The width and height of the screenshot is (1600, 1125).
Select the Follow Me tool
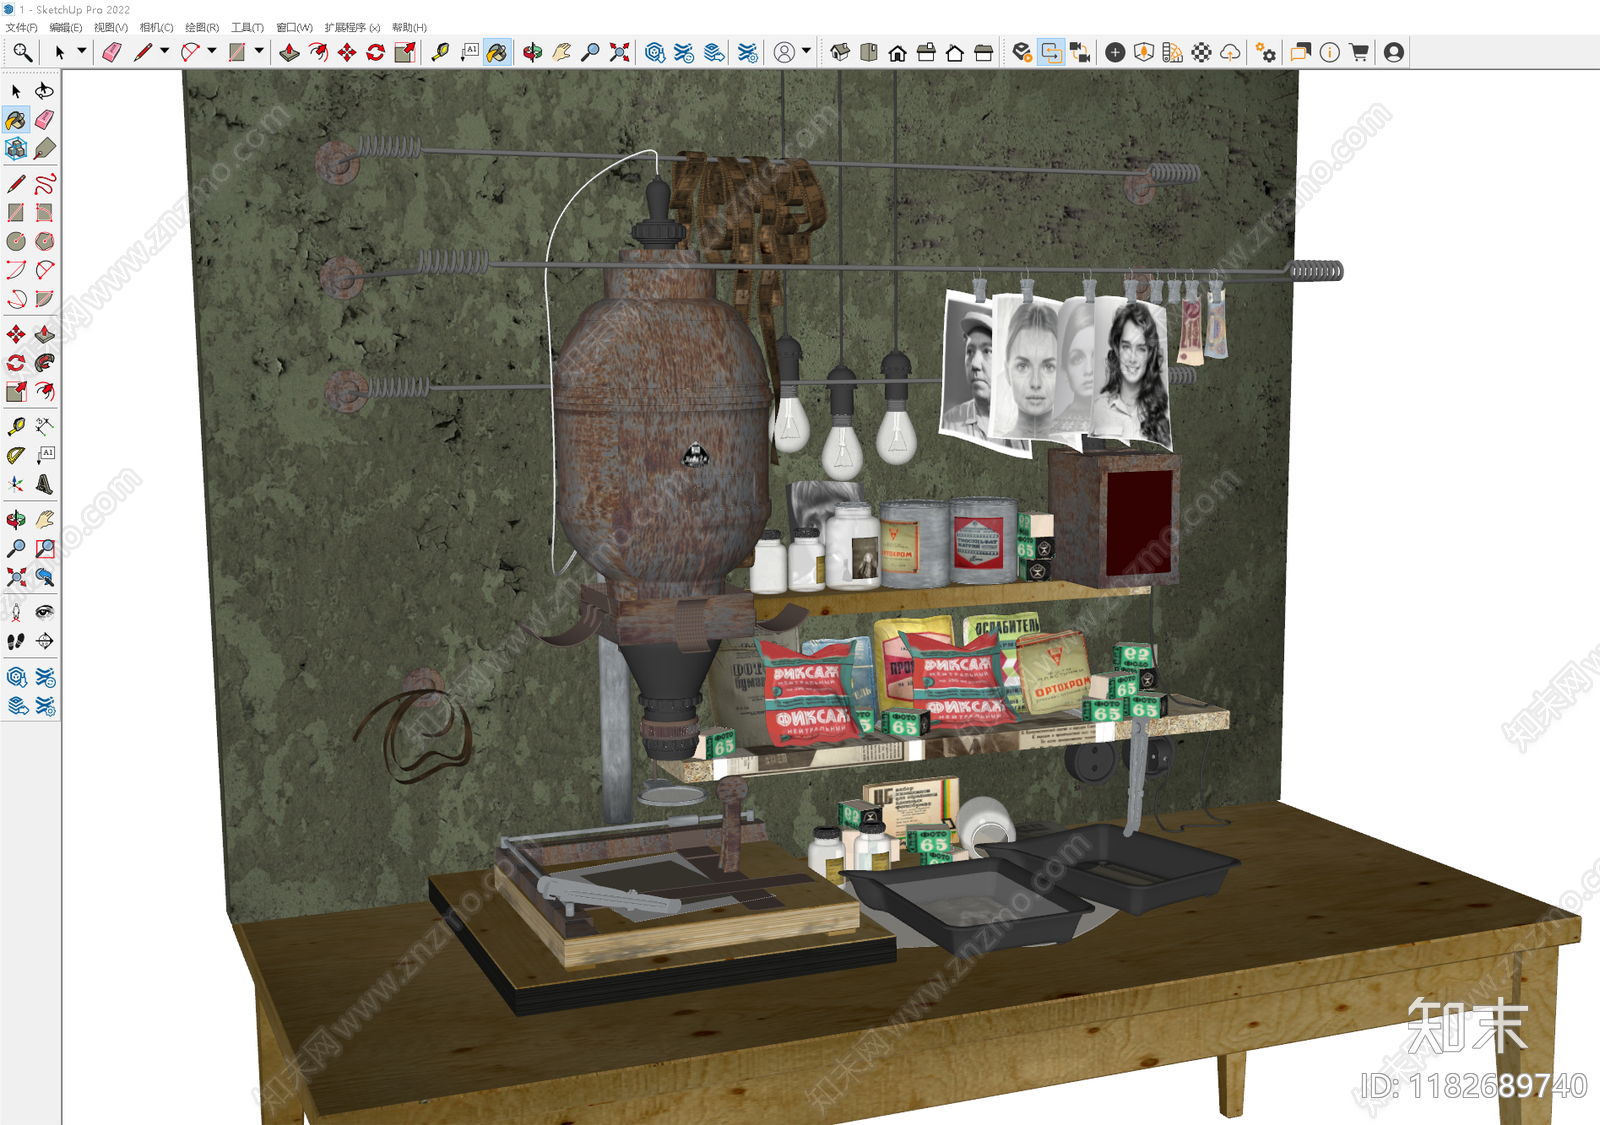pyautogui.click(x=45, y=363)
